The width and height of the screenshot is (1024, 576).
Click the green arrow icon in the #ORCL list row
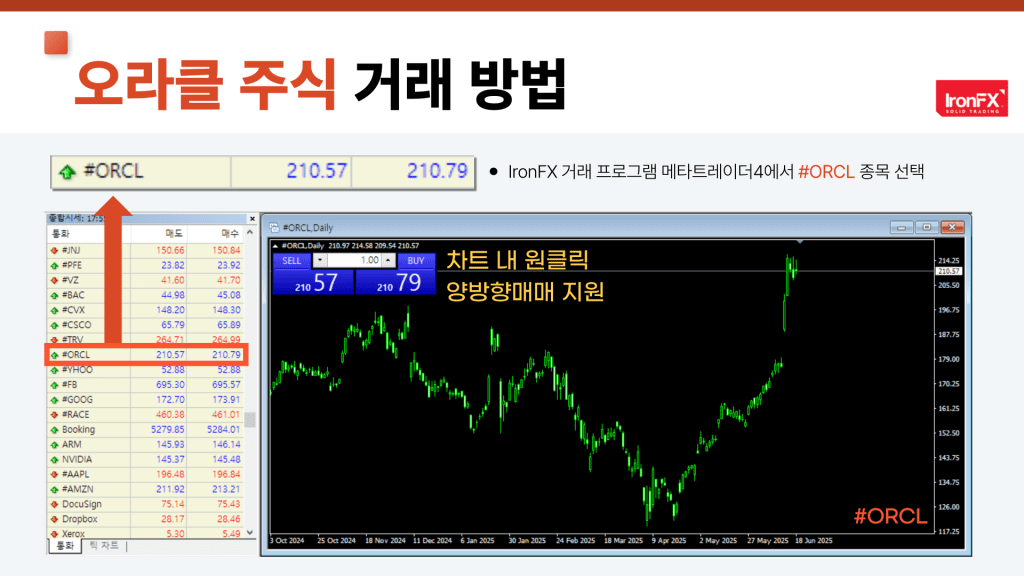(55, 355)
